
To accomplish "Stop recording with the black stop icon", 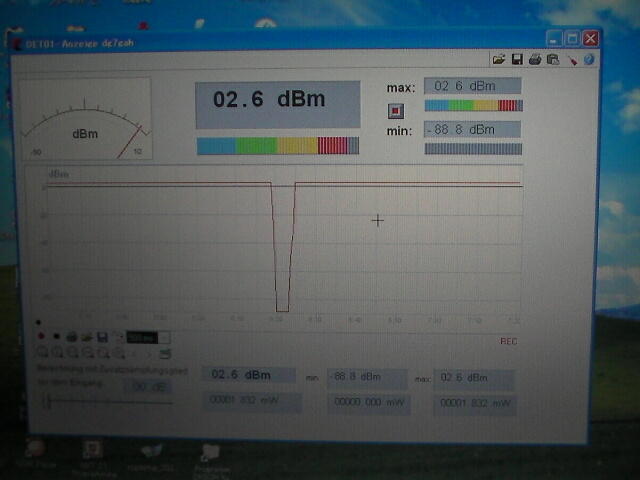I will click(56, 337).
